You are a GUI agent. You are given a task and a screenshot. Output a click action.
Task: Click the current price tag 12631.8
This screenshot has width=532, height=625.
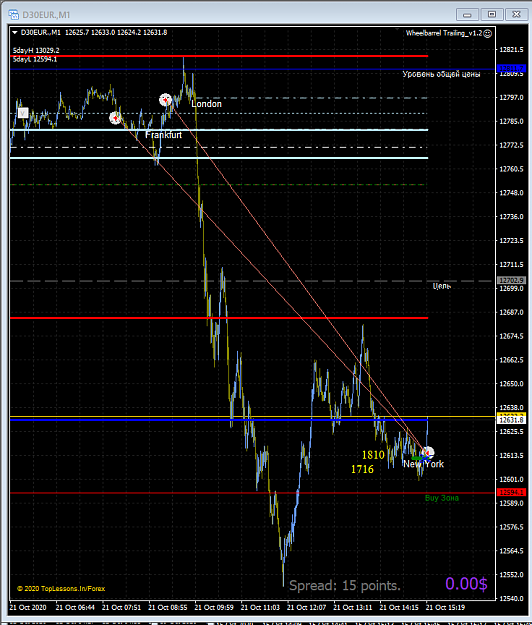(x=512, y=420)
